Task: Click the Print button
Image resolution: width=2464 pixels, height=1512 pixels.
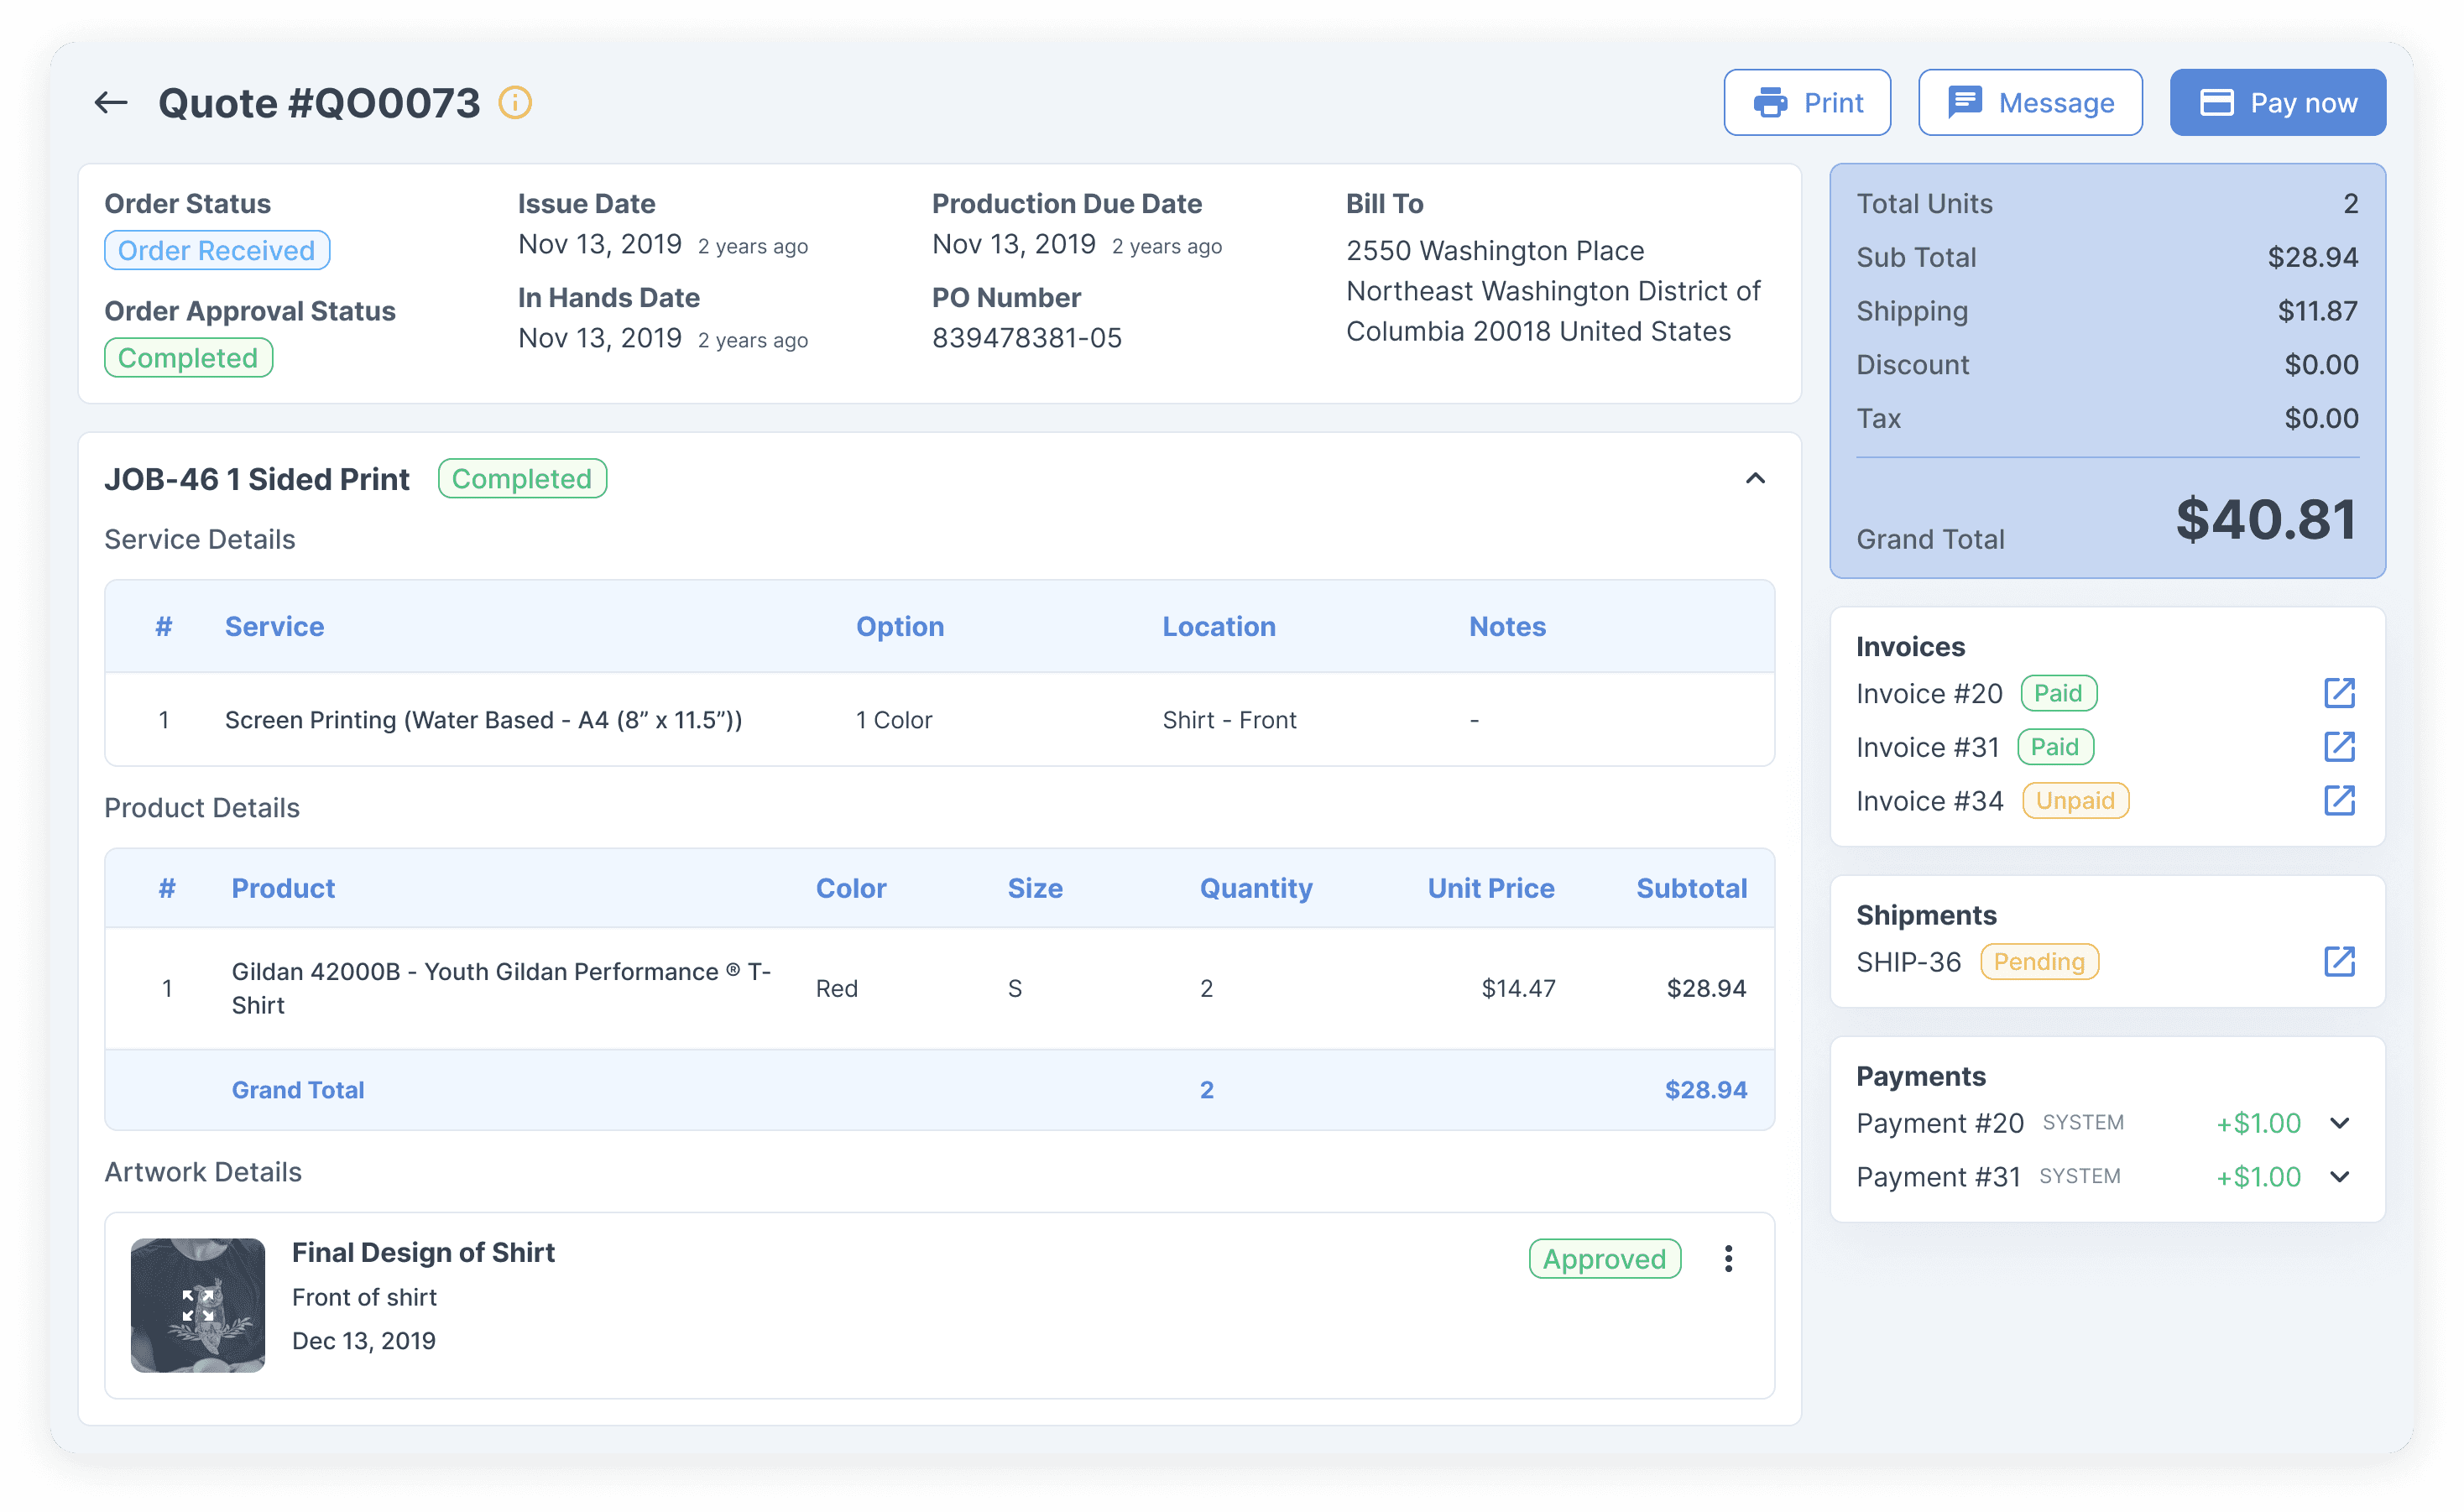Action: pos(1807,103)
